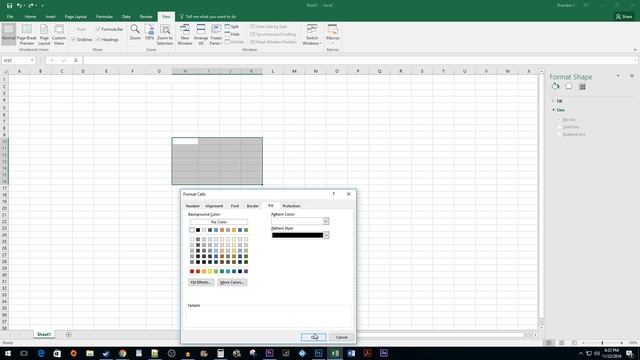Select the Gradient line radio option
Viewport: 640px width, 360px height.
coord(560,134)
